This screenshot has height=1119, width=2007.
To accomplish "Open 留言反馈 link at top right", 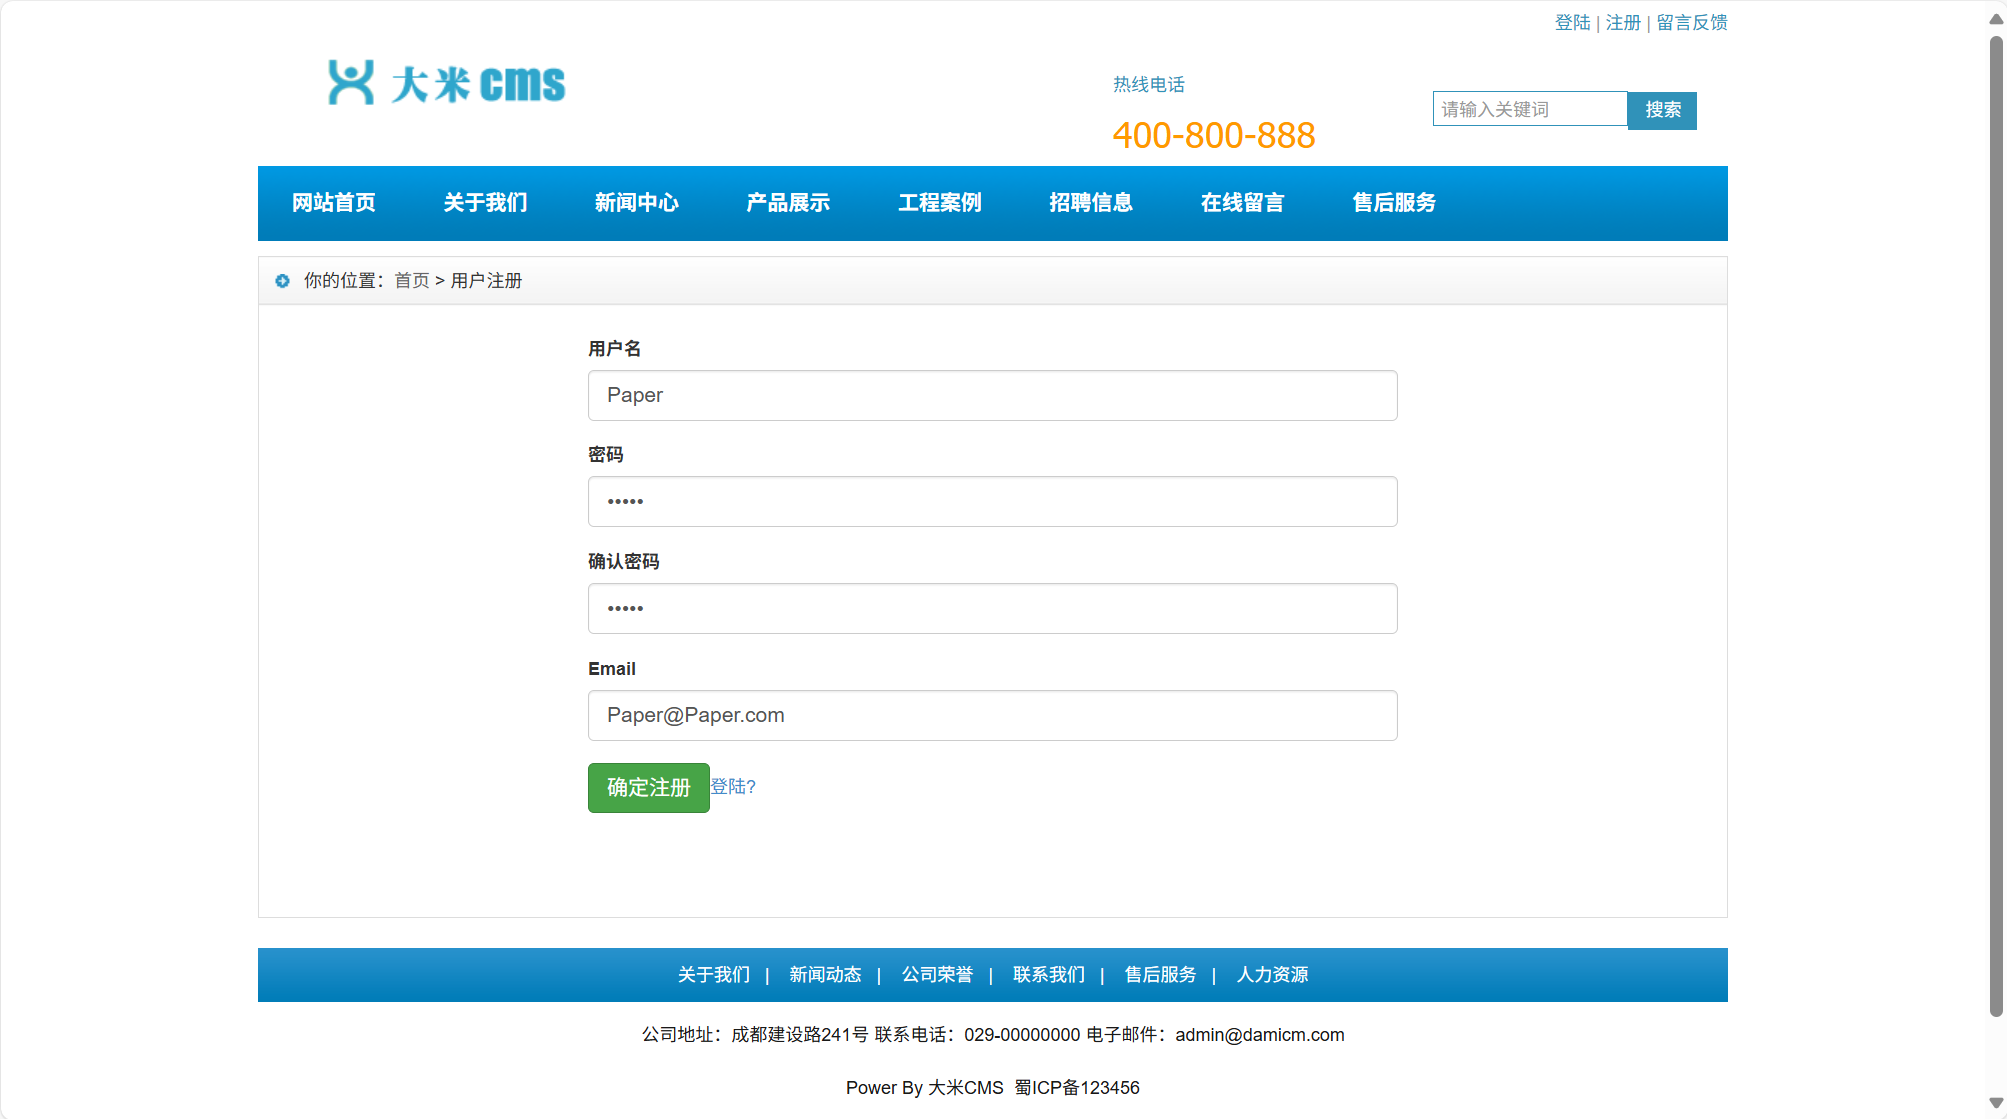I will pyautogui.click(x=1692, y=22).
